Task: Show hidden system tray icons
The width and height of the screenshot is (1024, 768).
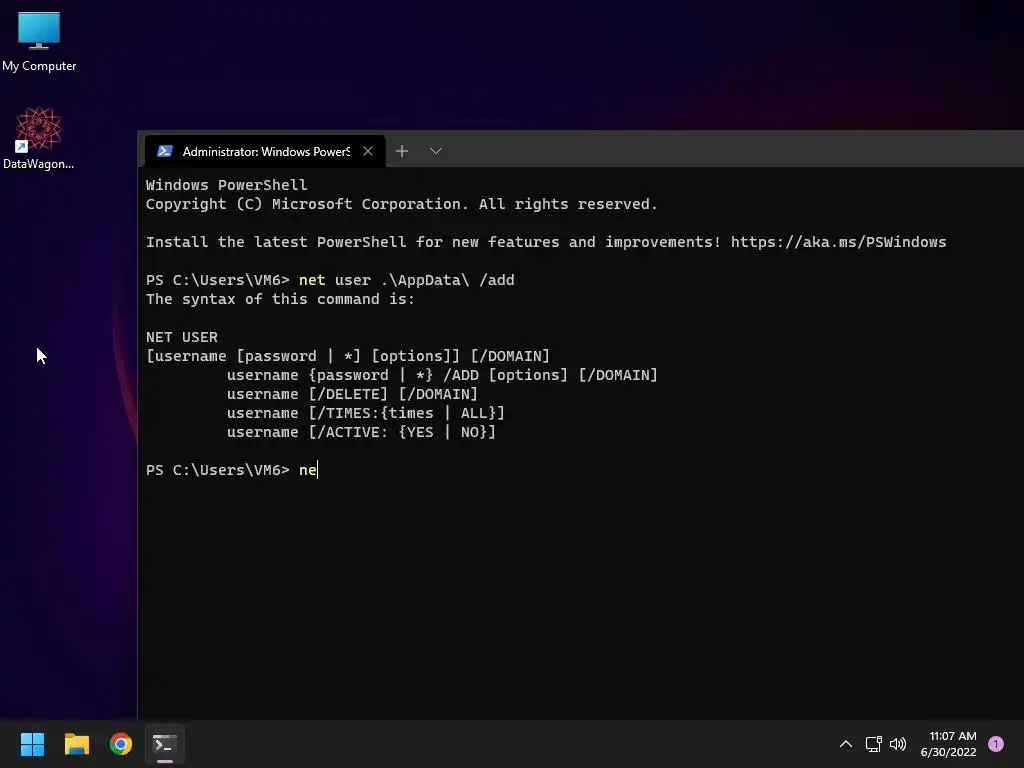Action: pos(846,744)
